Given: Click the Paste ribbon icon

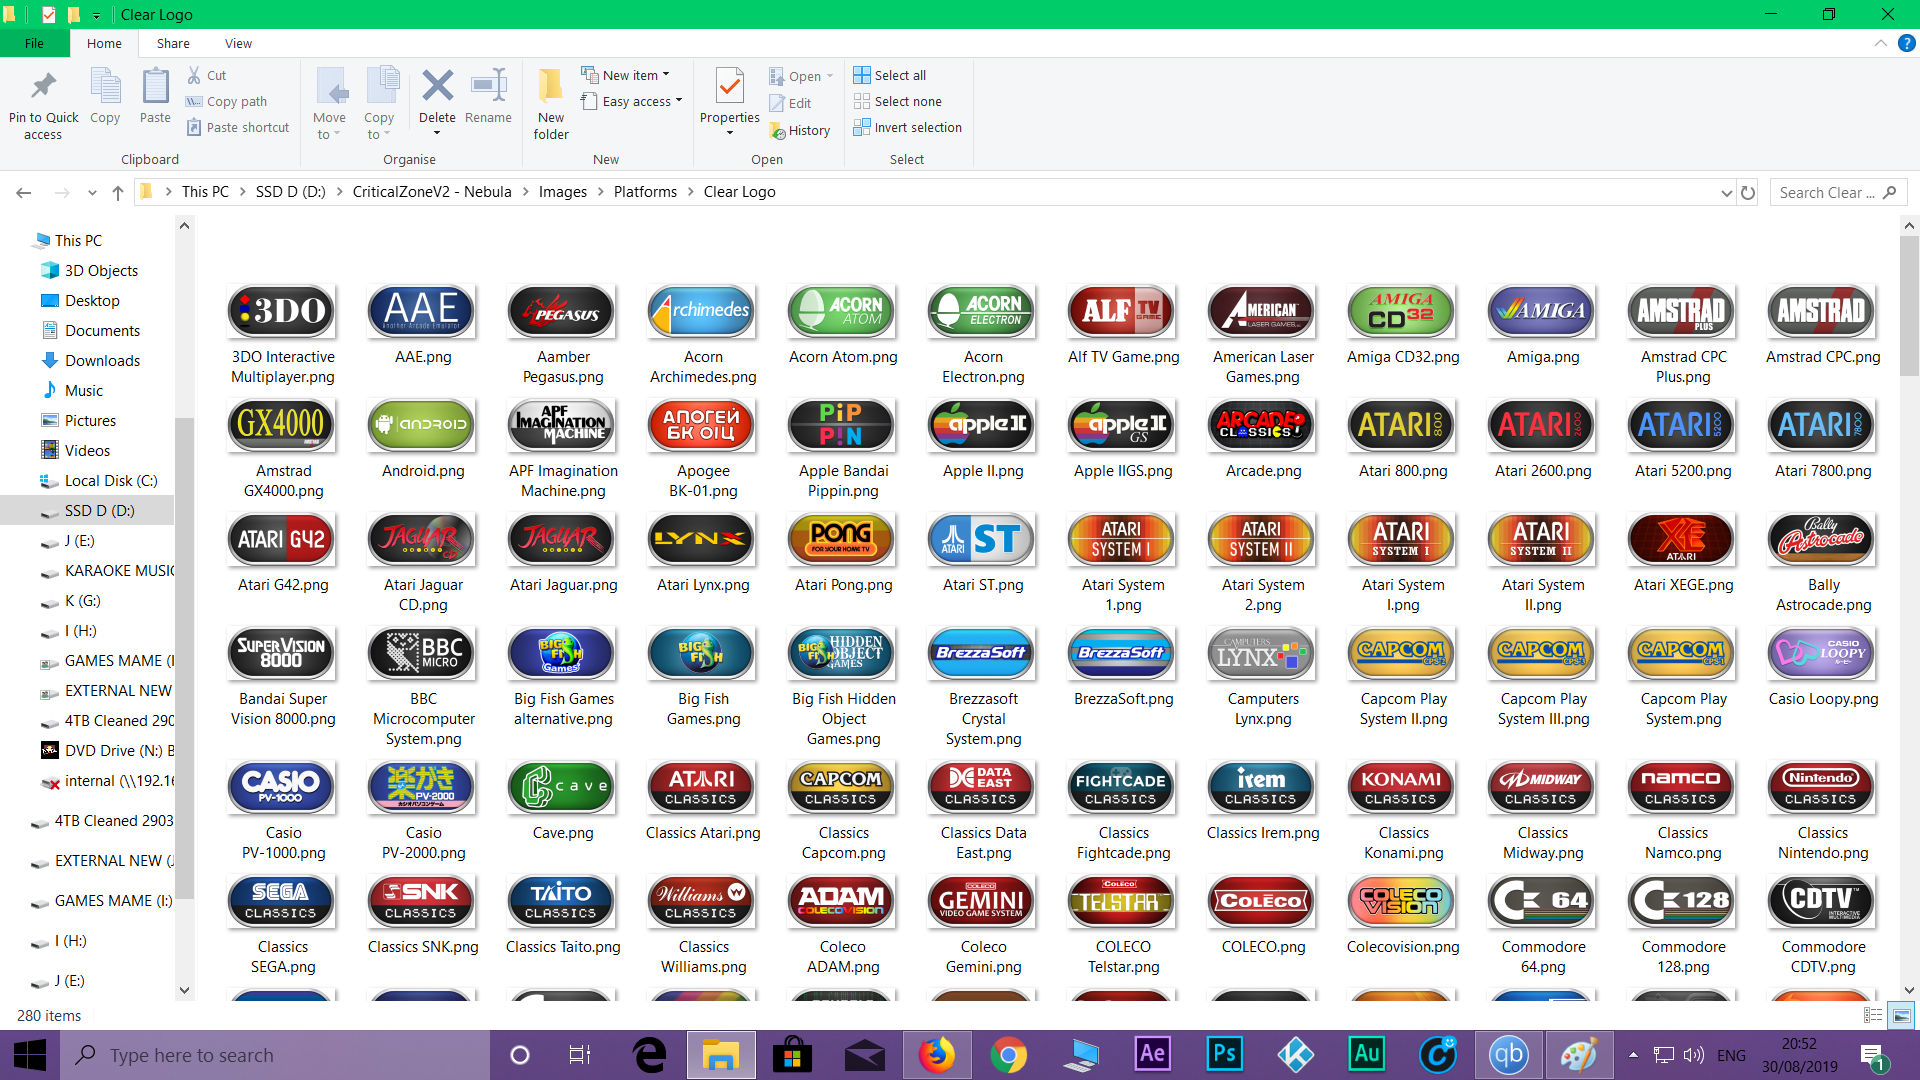Looking at the screenshot, I should click(155, 86).
